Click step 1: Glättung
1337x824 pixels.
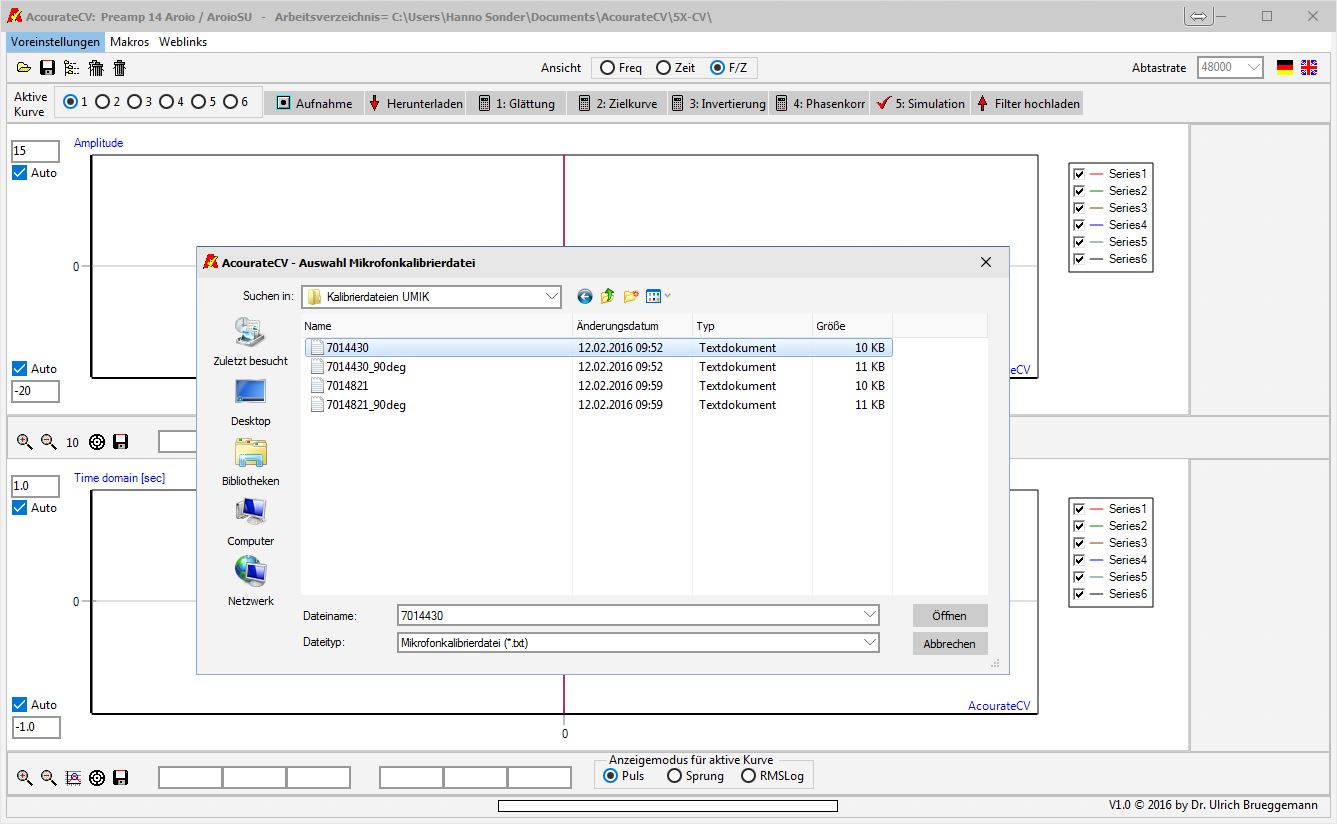[516, 103]
